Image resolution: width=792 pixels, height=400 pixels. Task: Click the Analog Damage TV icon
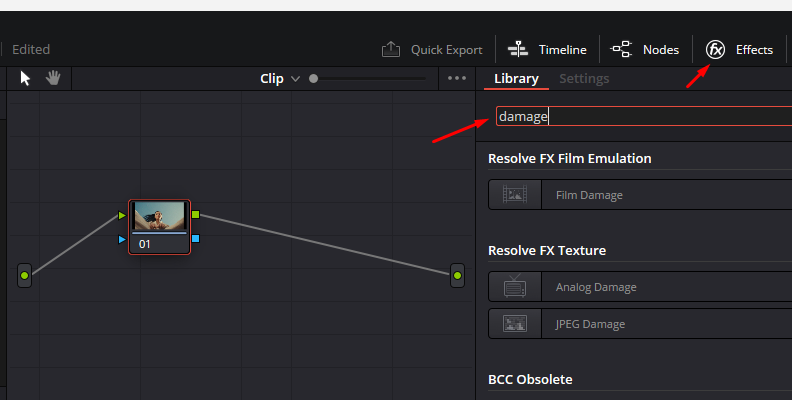click(515, 287)
